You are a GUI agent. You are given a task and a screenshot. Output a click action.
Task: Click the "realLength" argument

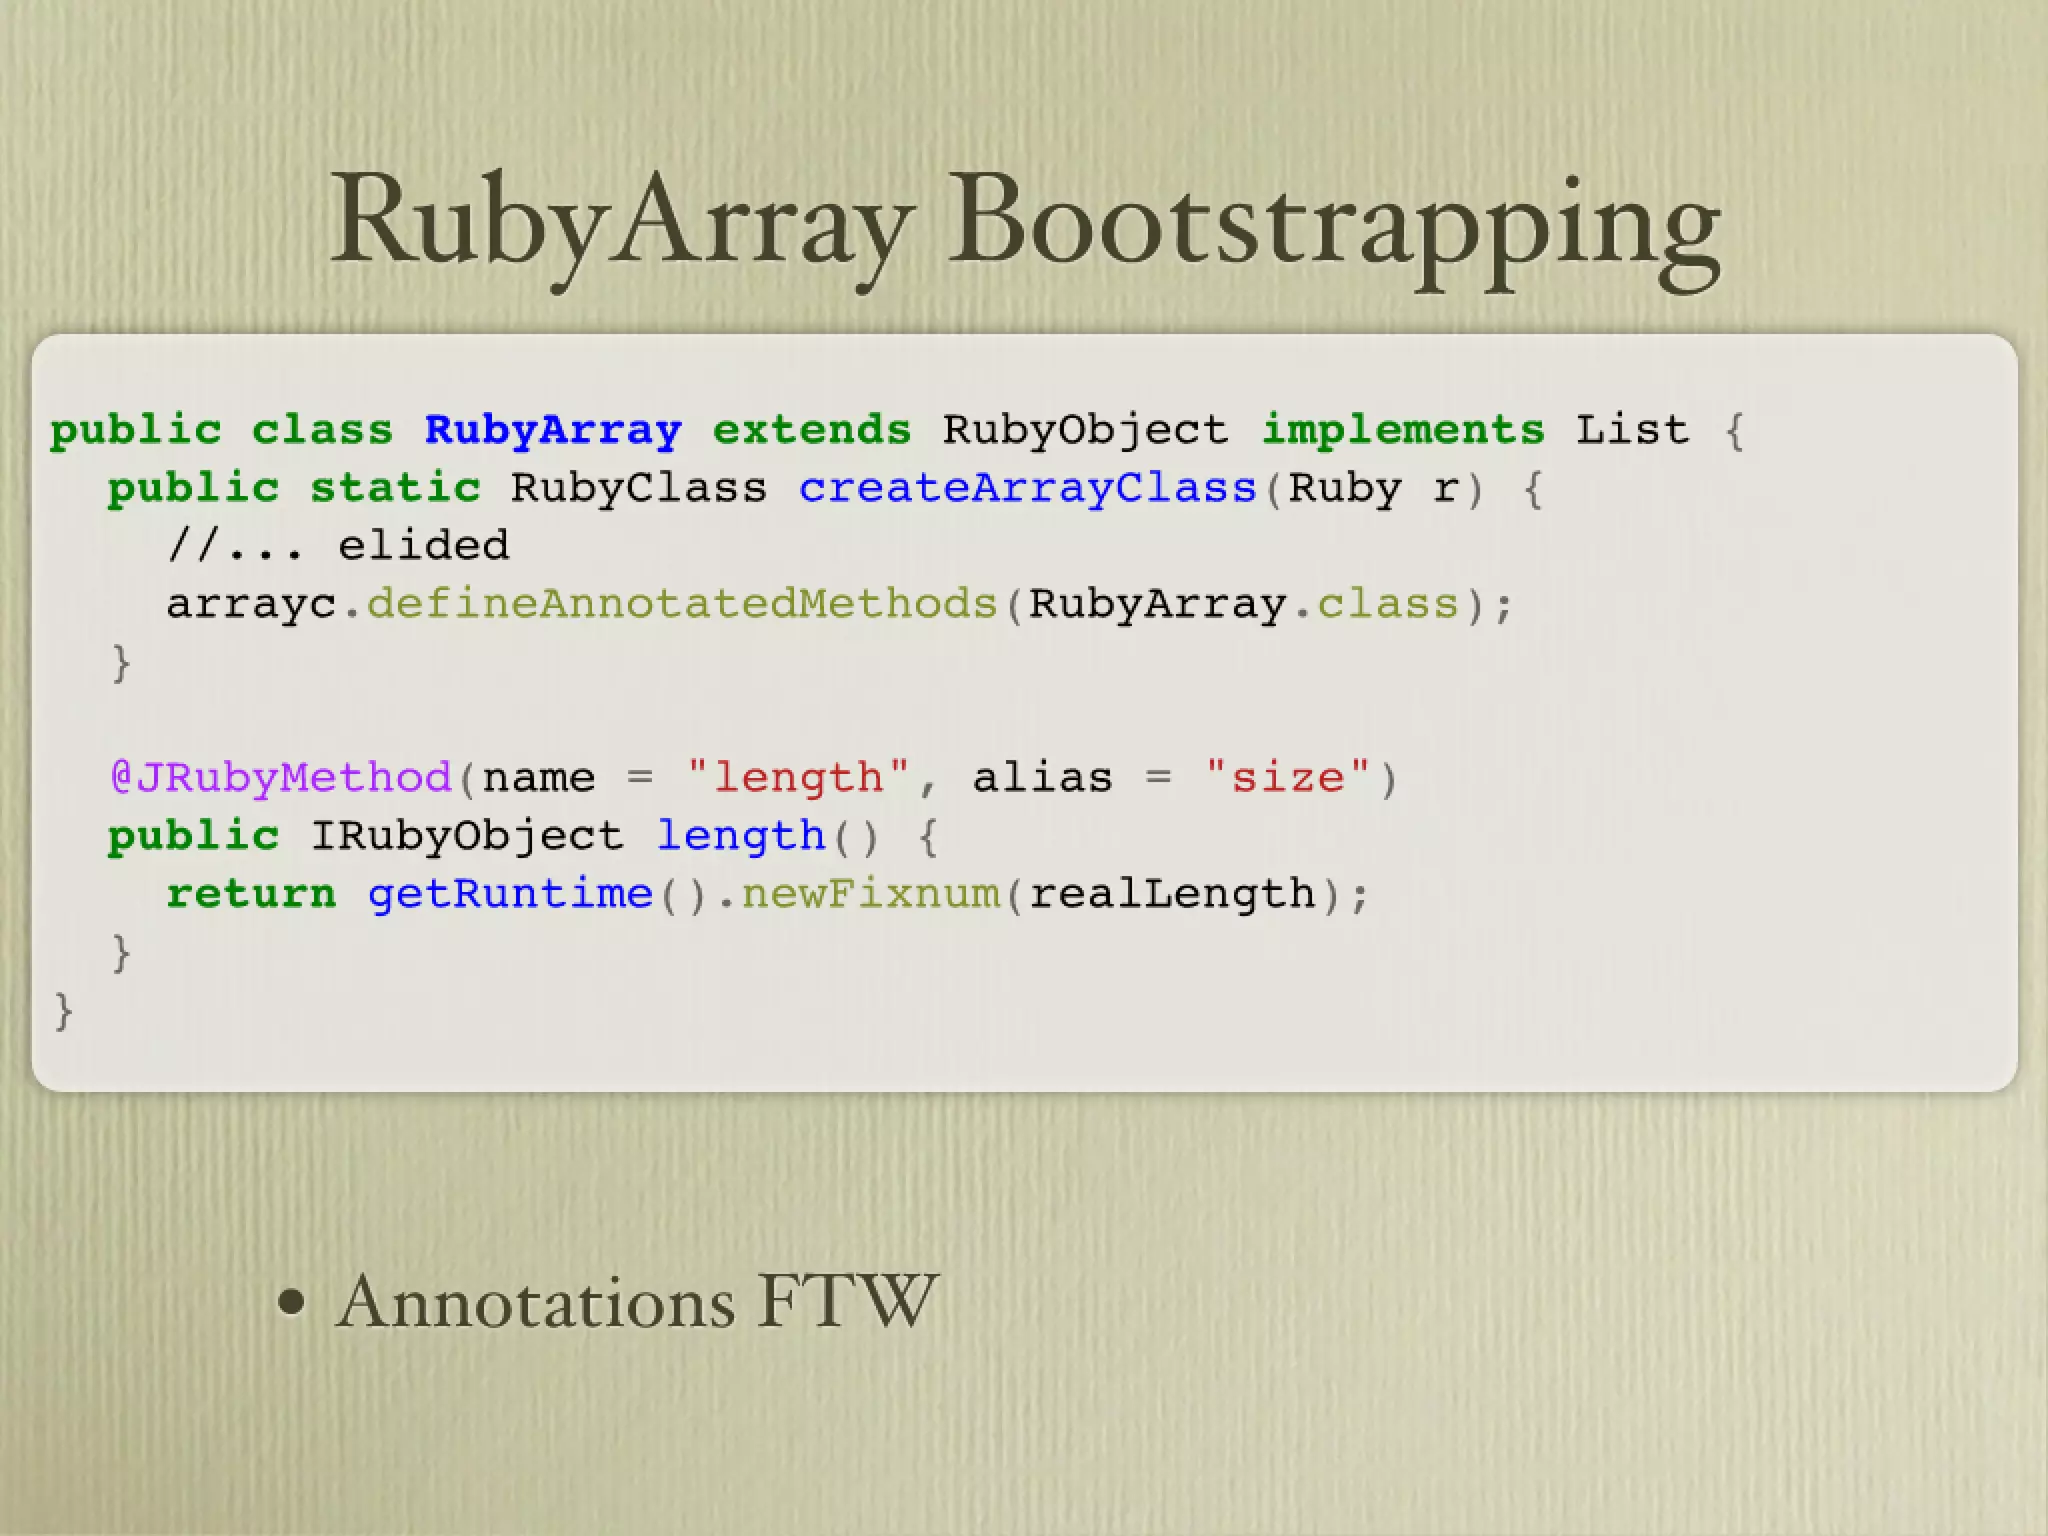tap(1172, 895)
